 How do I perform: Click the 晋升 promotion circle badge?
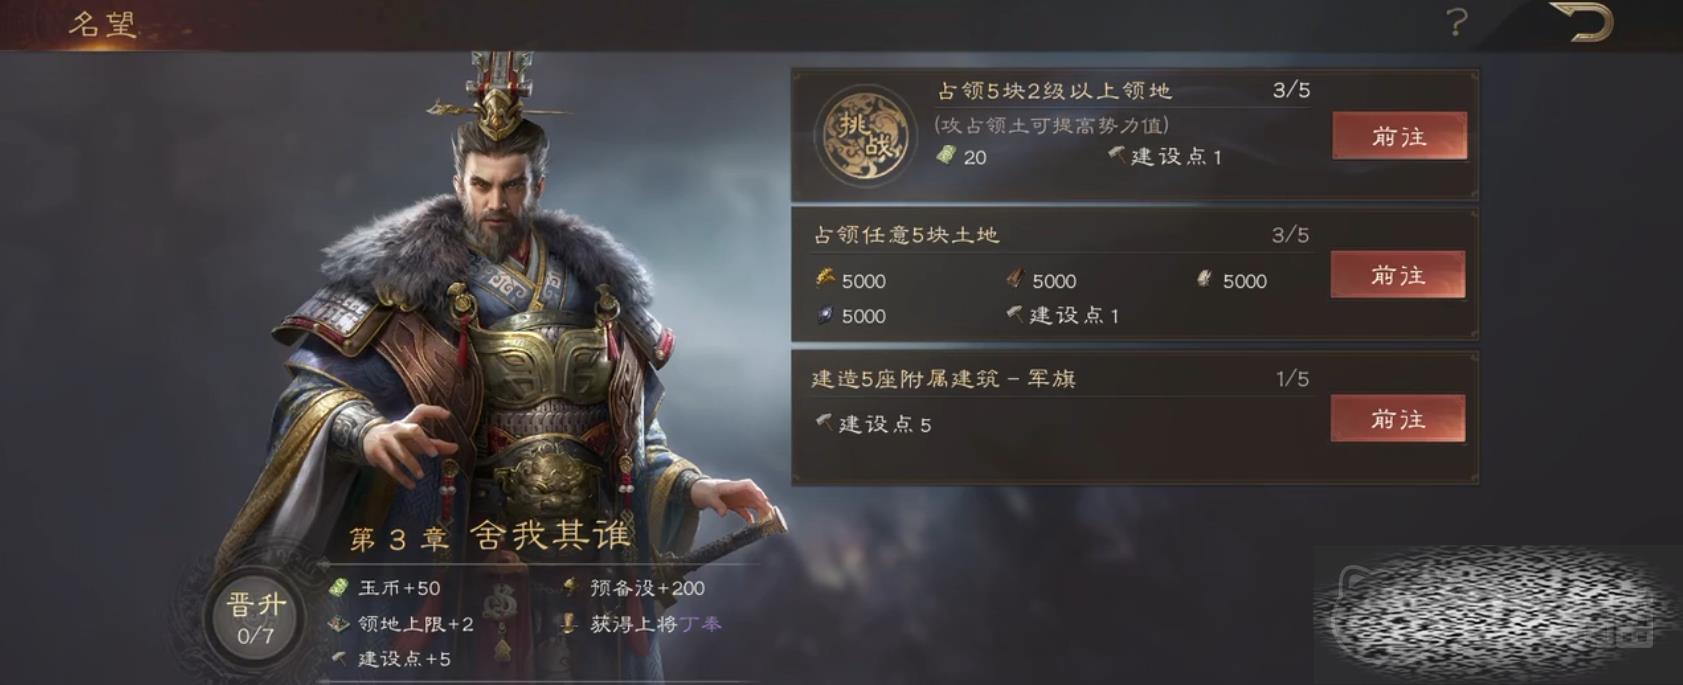[255, 617]
